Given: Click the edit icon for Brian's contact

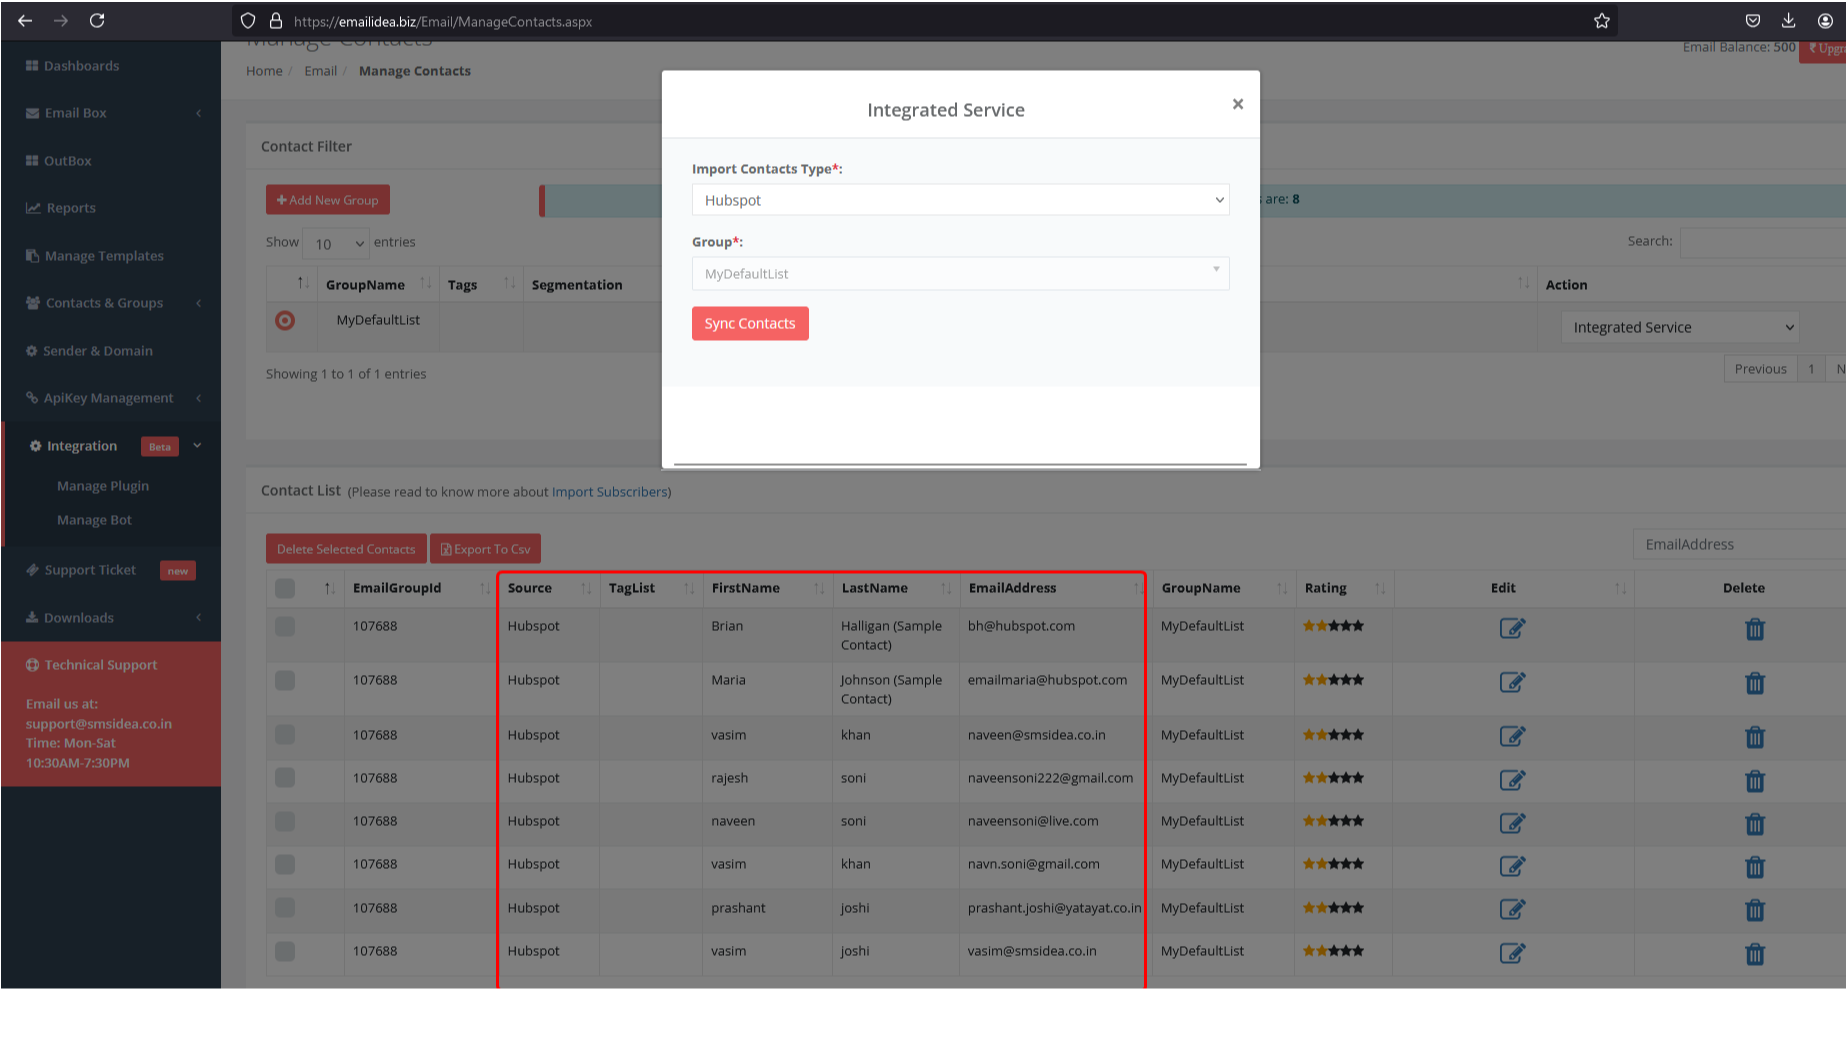Looking at the screenshot, I should point(1511,629).
